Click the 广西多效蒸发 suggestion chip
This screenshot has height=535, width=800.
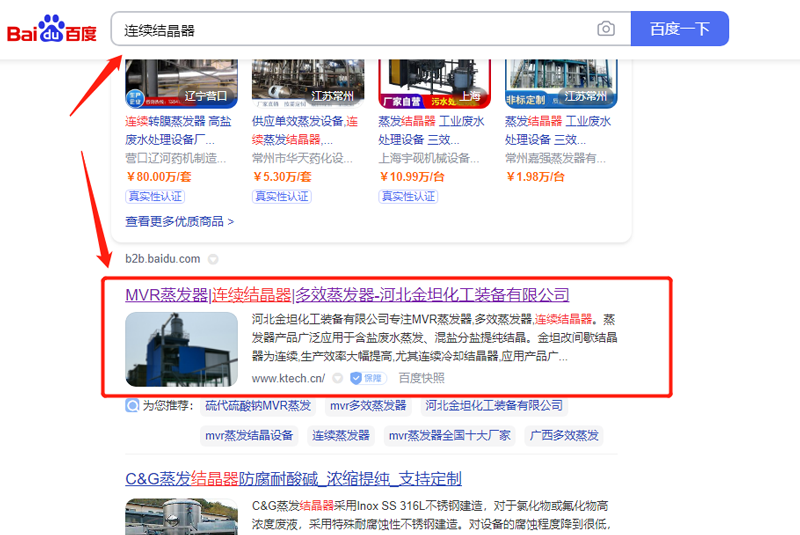click(564, 435)
